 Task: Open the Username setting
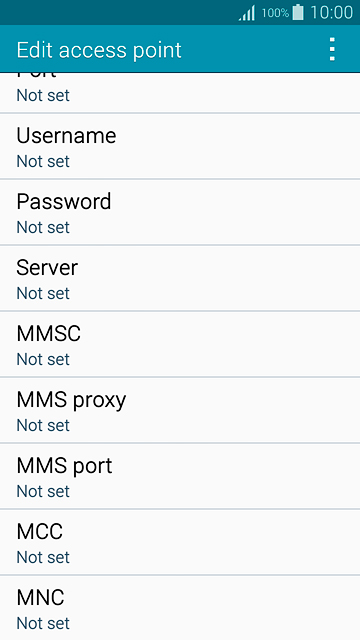tap(180, 146)
